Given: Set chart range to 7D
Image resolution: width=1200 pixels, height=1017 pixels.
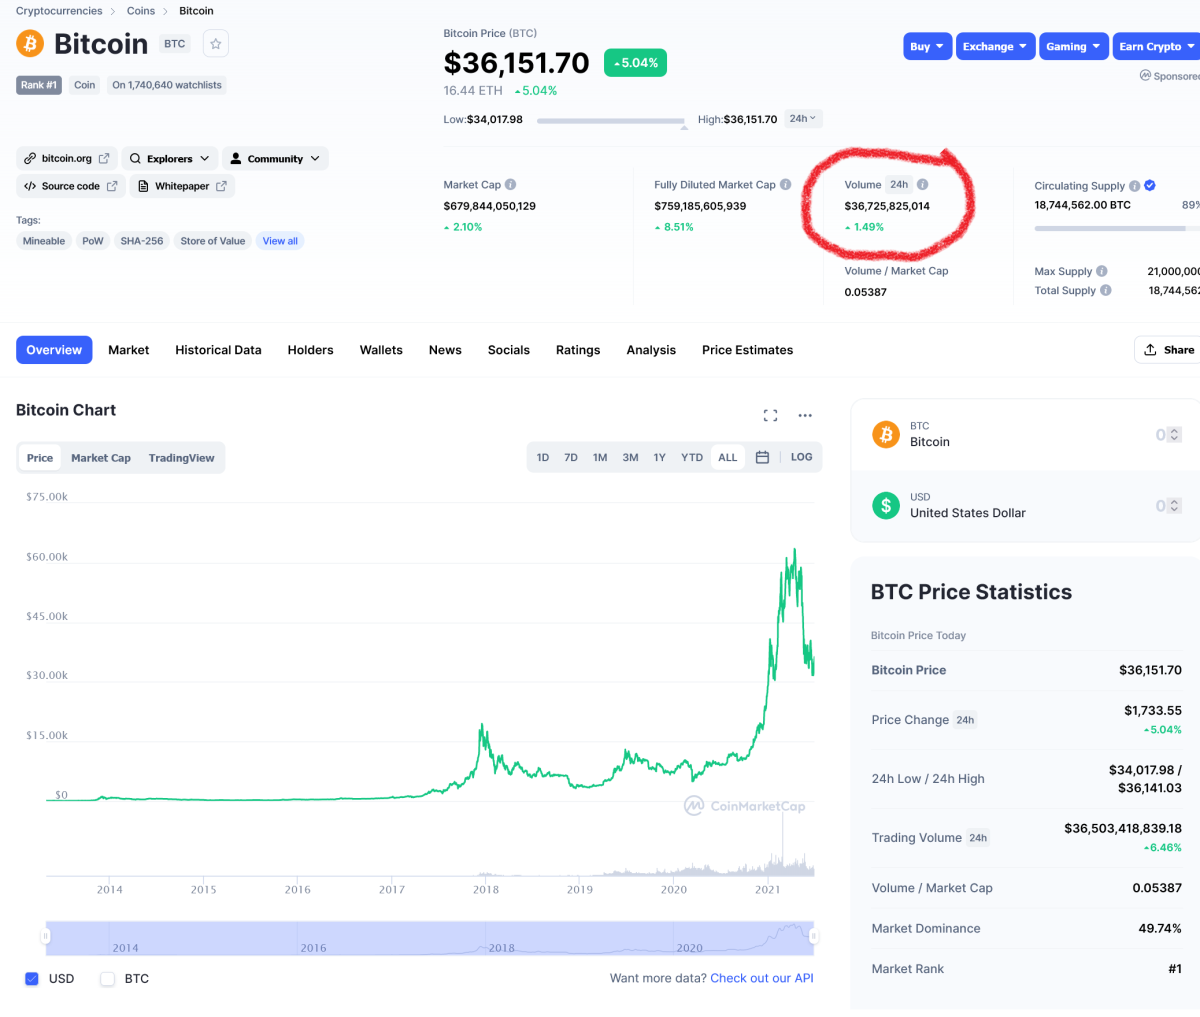Looking at the screenshot, I should (571, 457).
